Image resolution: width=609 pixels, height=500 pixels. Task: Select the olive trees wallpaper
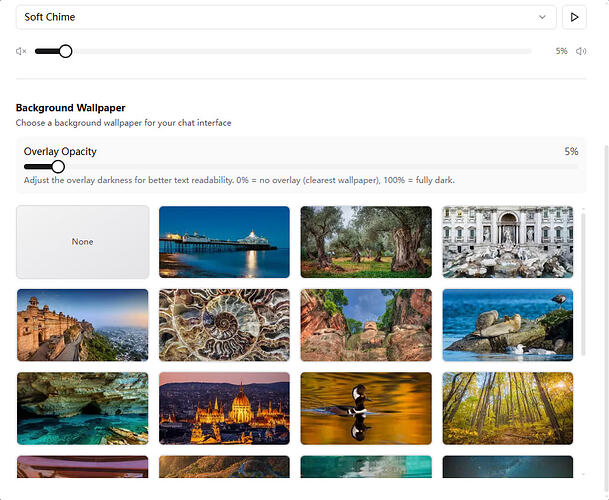(366, 242)
